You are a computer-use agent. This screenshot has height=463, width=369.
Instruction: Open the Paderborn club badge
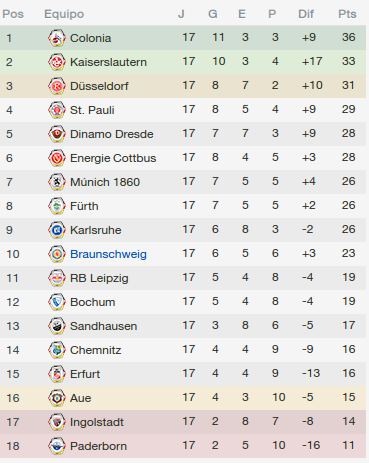coord(57,446)
